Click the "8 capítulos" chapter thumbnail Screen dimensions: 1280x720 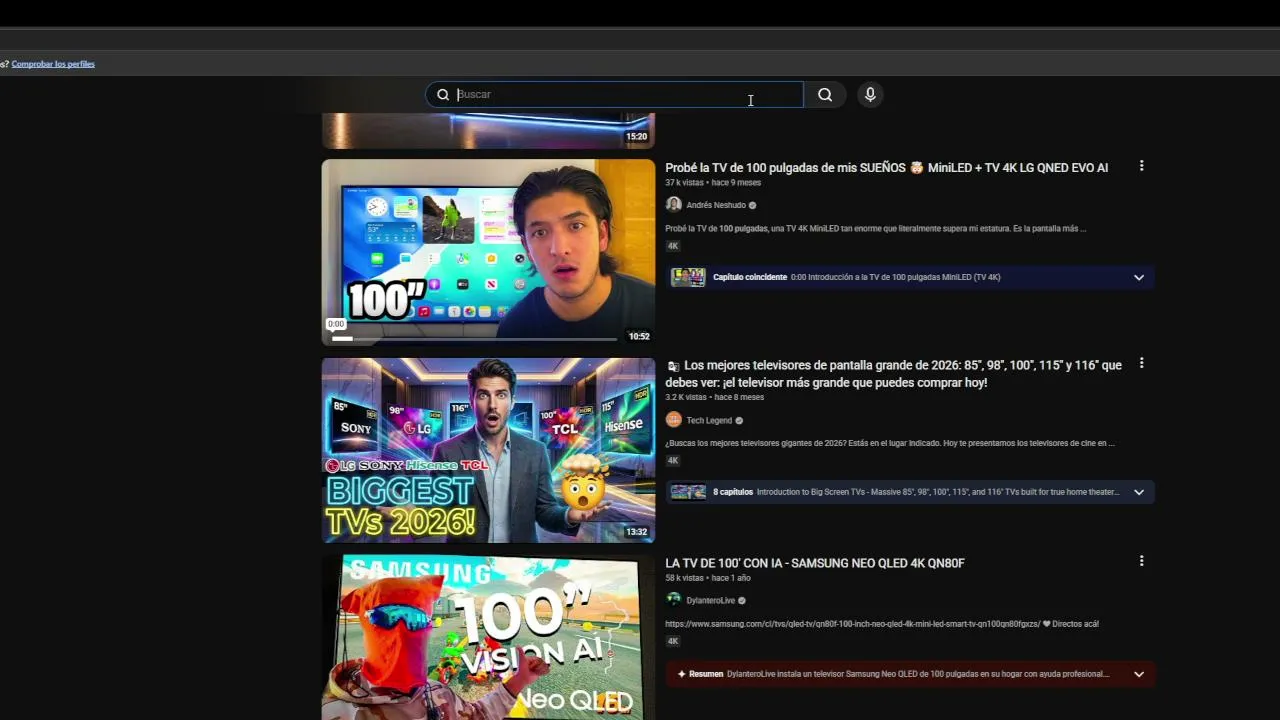(688, 492)
